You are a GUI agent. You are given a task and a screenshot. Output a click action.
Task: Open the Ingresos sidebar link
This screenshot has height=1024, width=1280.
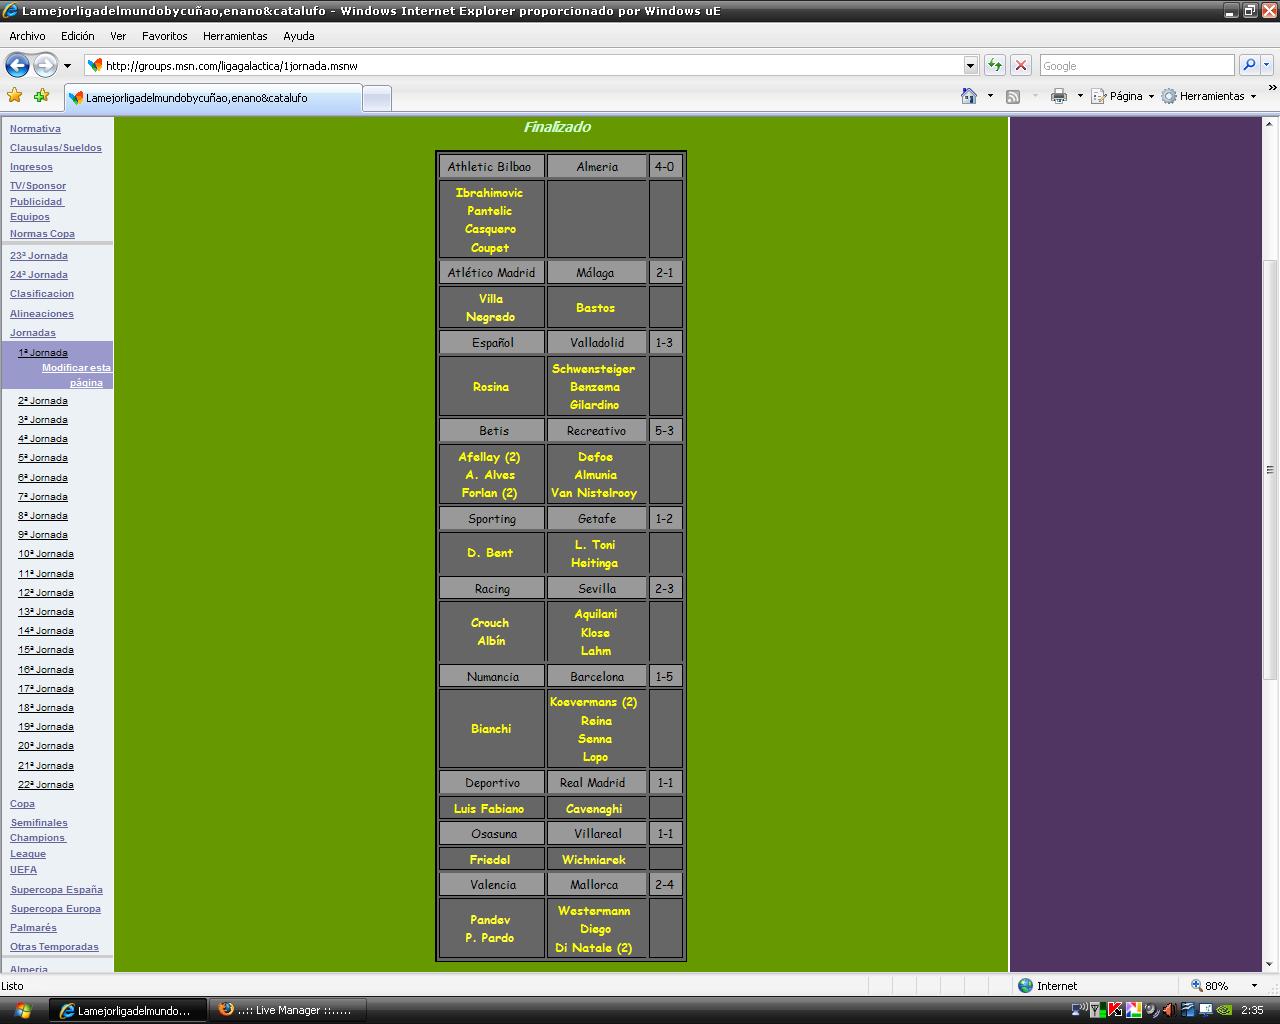click(31, 167)
